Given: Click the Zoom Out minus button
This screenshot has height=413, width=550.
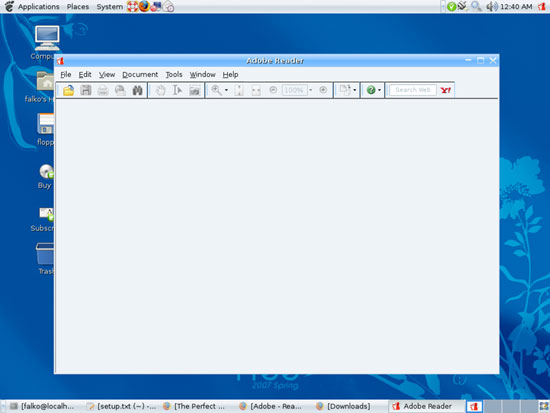Looking at the screenshot, I should tap(273, 90).
